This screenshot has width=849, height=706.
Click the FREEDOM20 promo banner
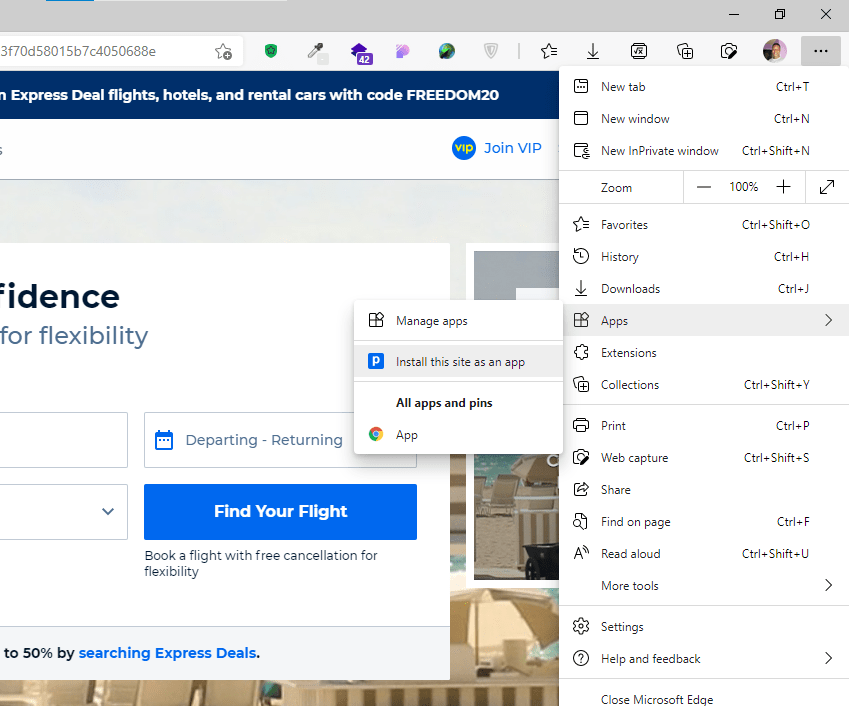pos(279,95)
